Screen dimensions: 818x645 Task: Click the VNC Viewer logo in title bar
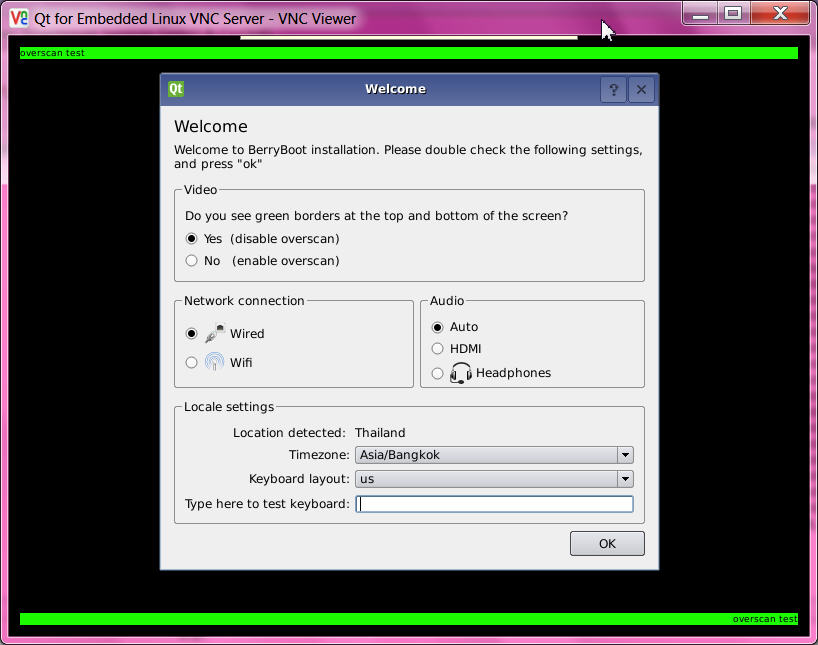coord(18,18)
